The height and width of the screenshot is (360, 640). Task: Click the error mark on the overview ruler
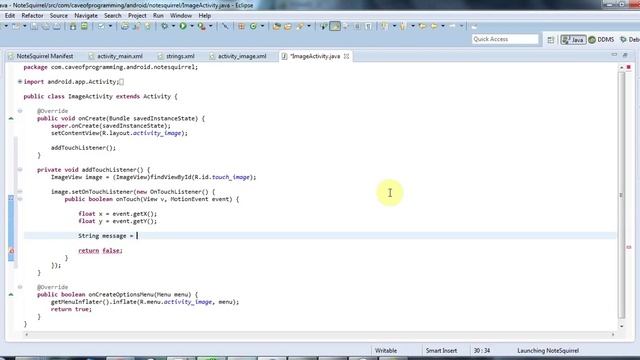click(629, 247)
